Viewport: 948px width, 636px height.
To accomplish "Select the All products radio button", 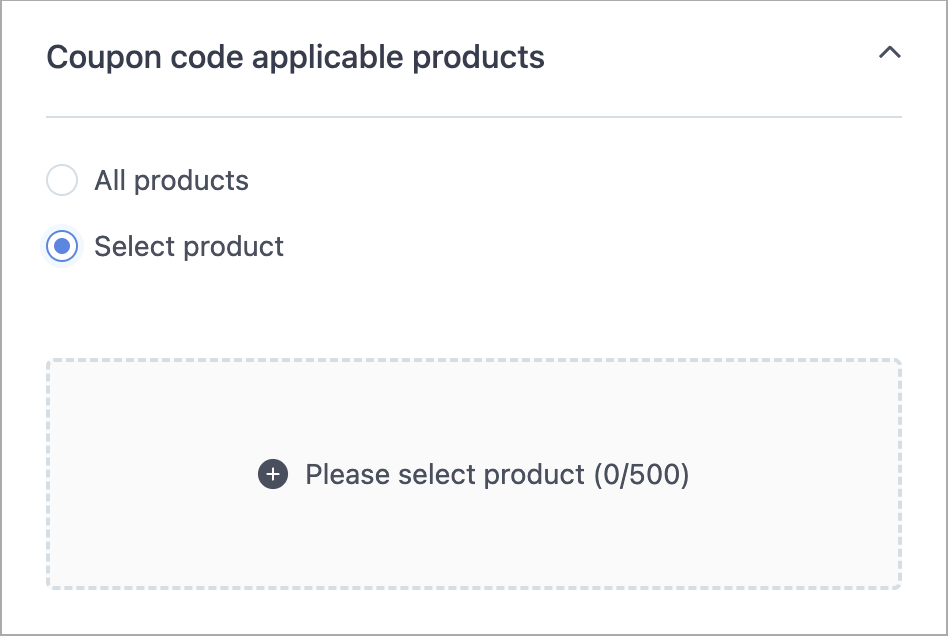I will coord(62,180).
